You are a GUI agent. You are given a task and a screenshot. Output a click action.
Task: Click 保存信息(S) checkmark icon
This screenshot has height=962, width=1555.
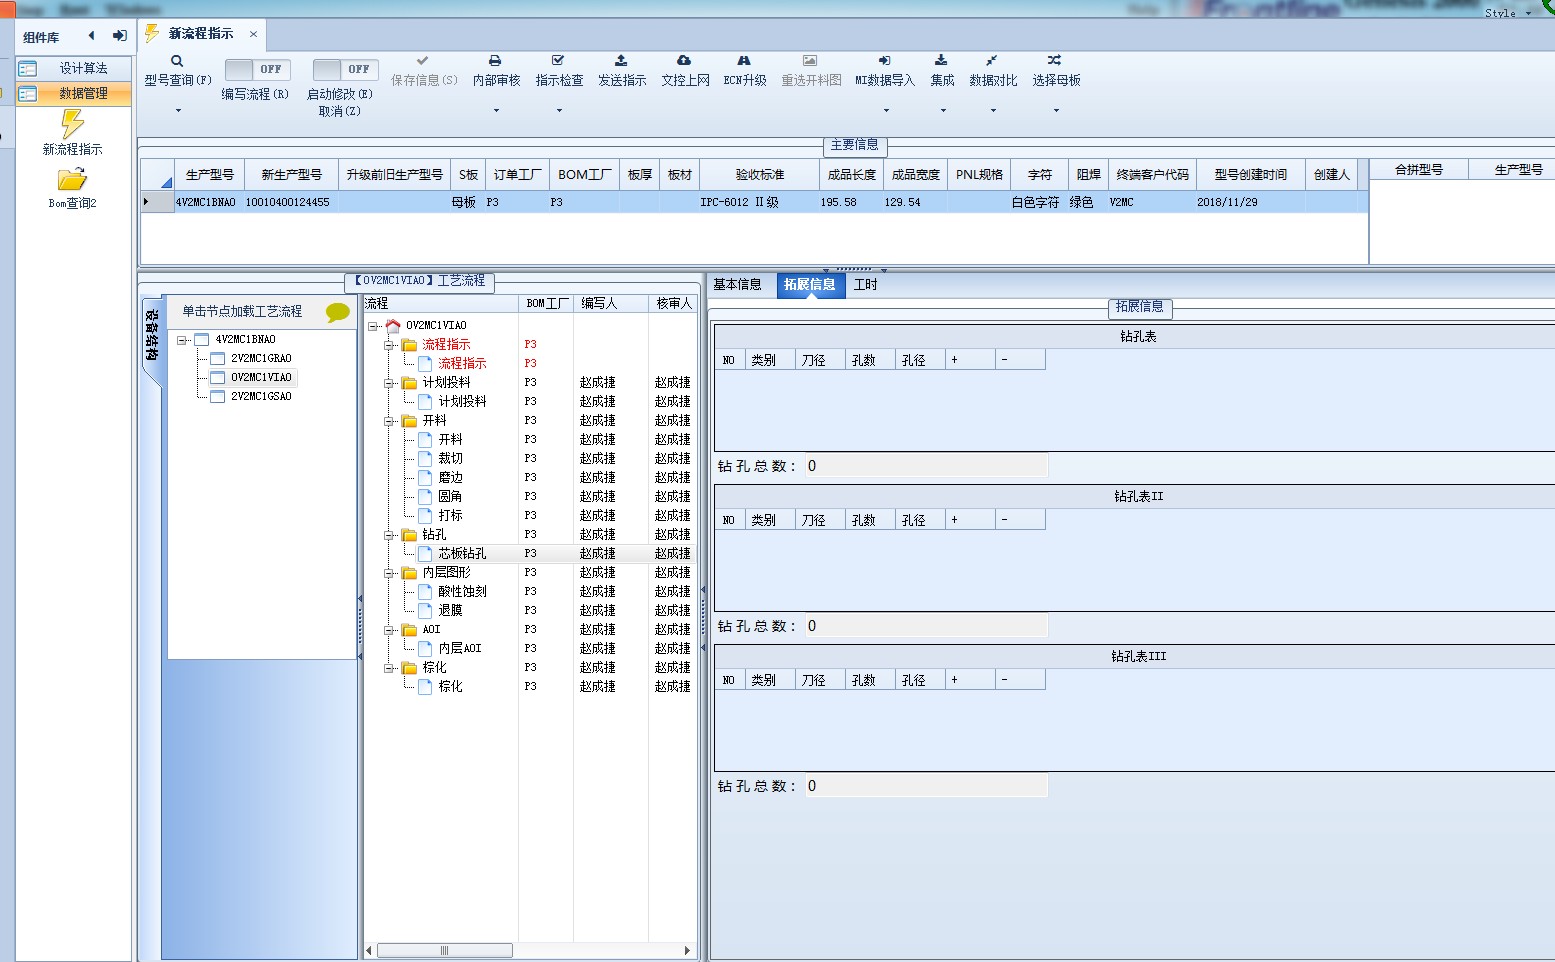click(423, 61)
